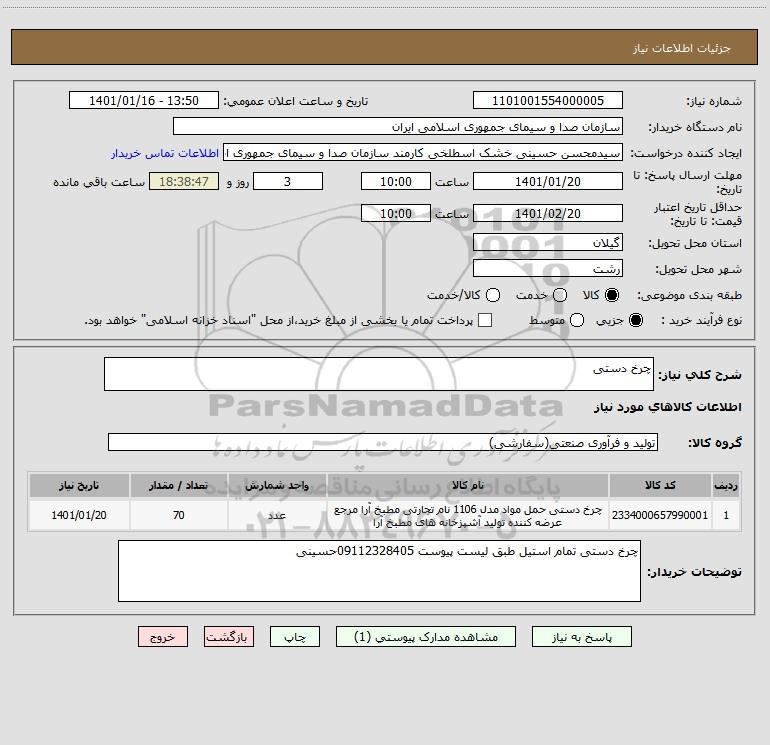Click the remaining time 18:38:47 field
The width and height of the screenshot is (770, 745).
click(x=184, y=182)
